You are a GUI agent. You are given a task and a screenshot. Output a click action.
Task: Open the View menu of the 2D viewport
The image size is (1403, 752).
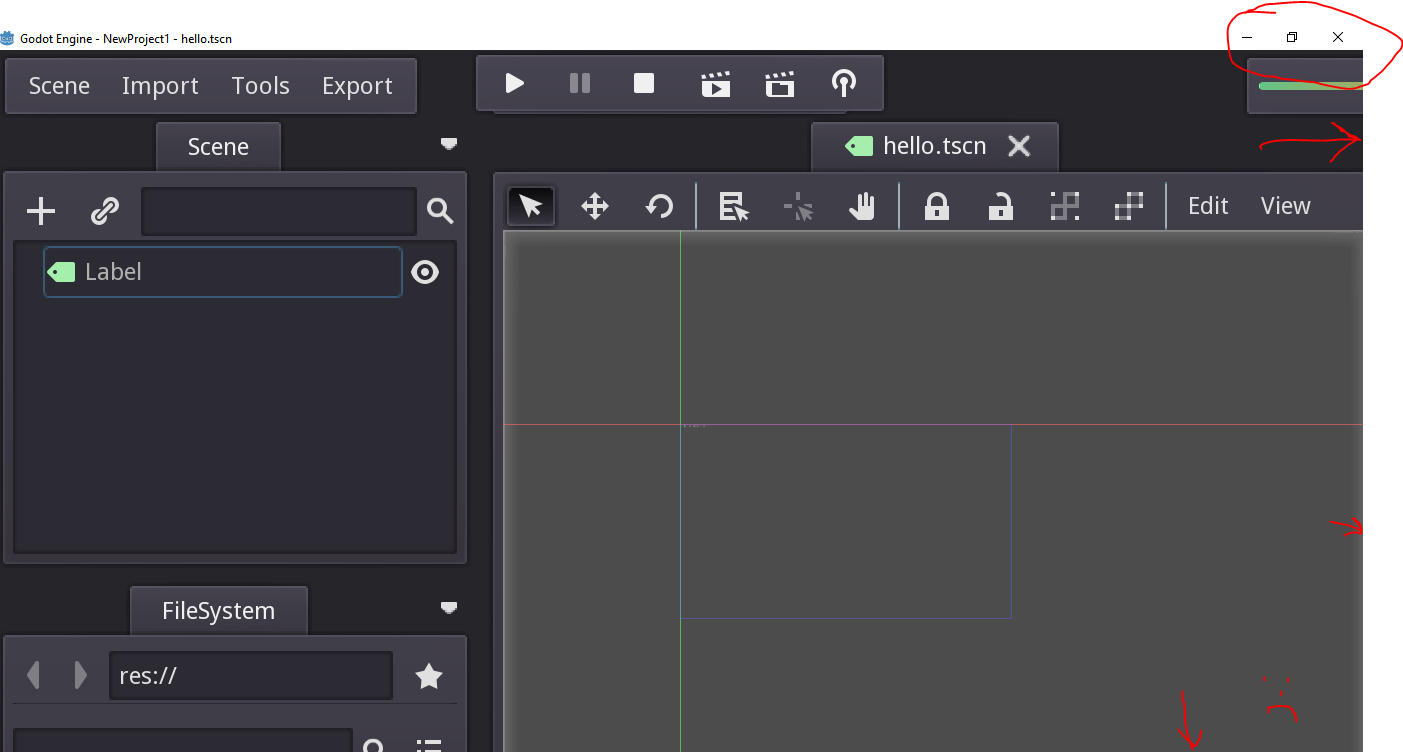coord(1285,205)
